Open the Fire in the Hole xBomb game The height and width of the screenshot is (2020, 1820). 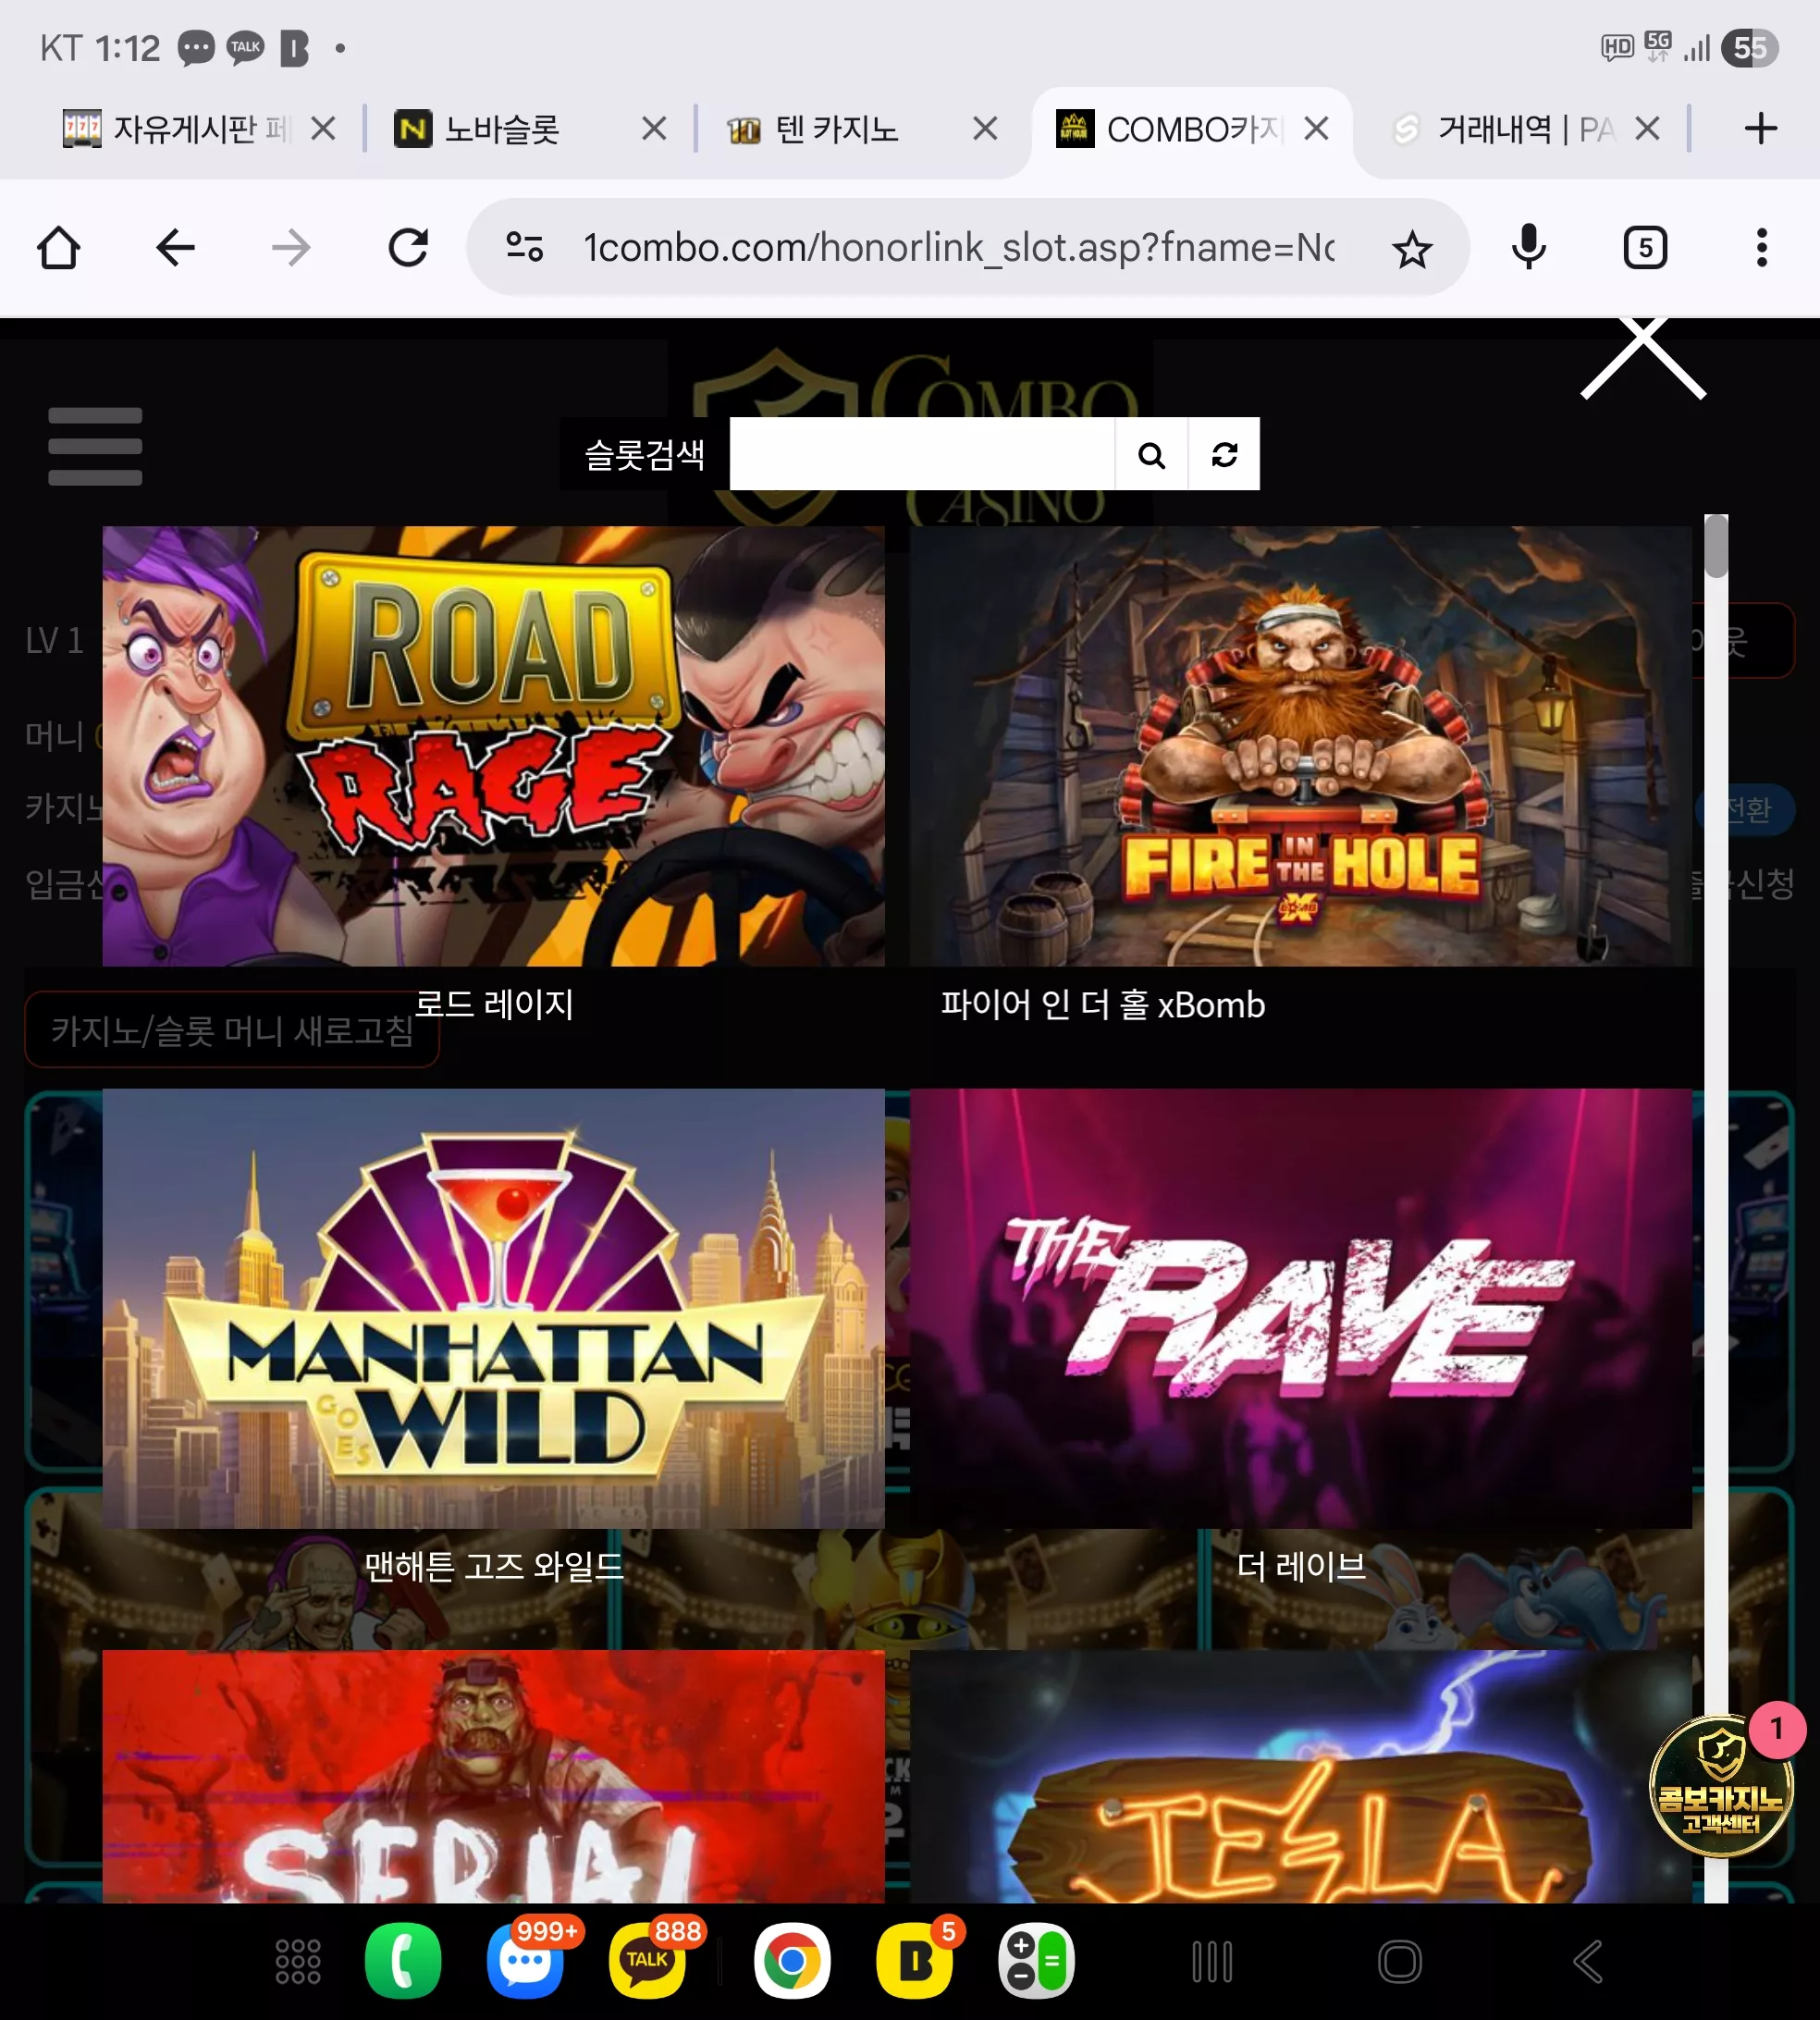1301,746
